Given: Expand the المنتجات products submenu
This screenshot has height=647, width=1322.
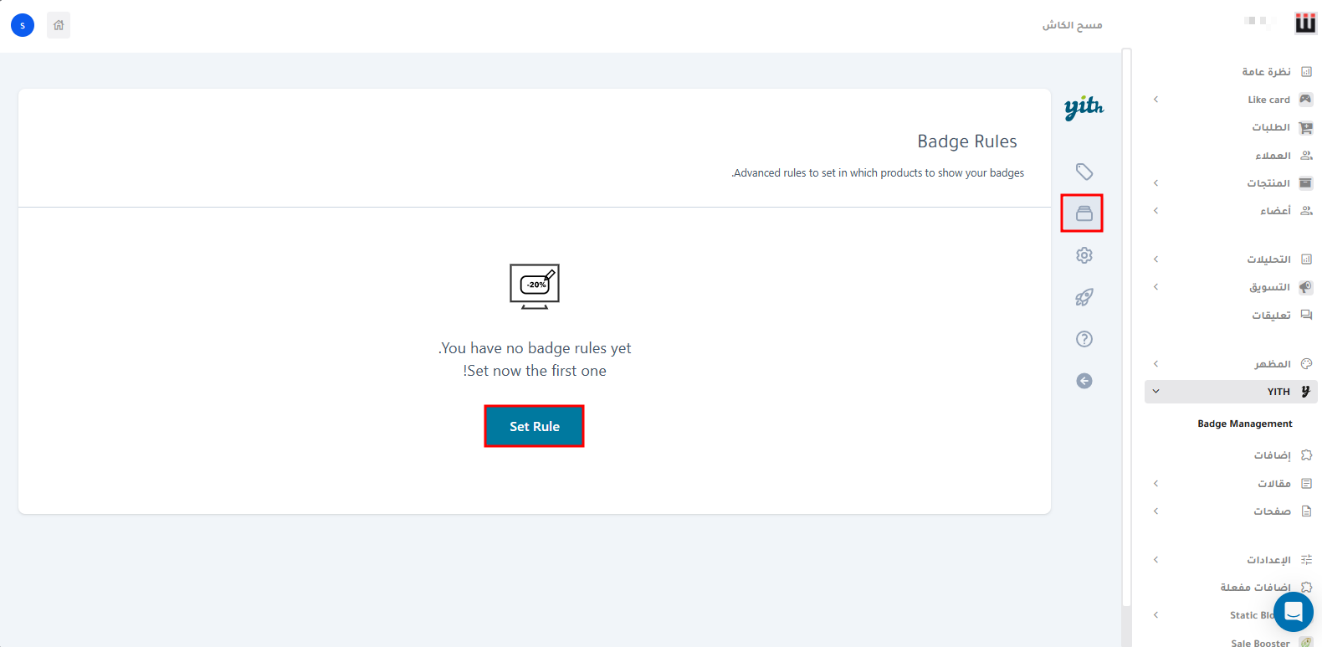Looking at the screenshot, I should (1268, 183).
